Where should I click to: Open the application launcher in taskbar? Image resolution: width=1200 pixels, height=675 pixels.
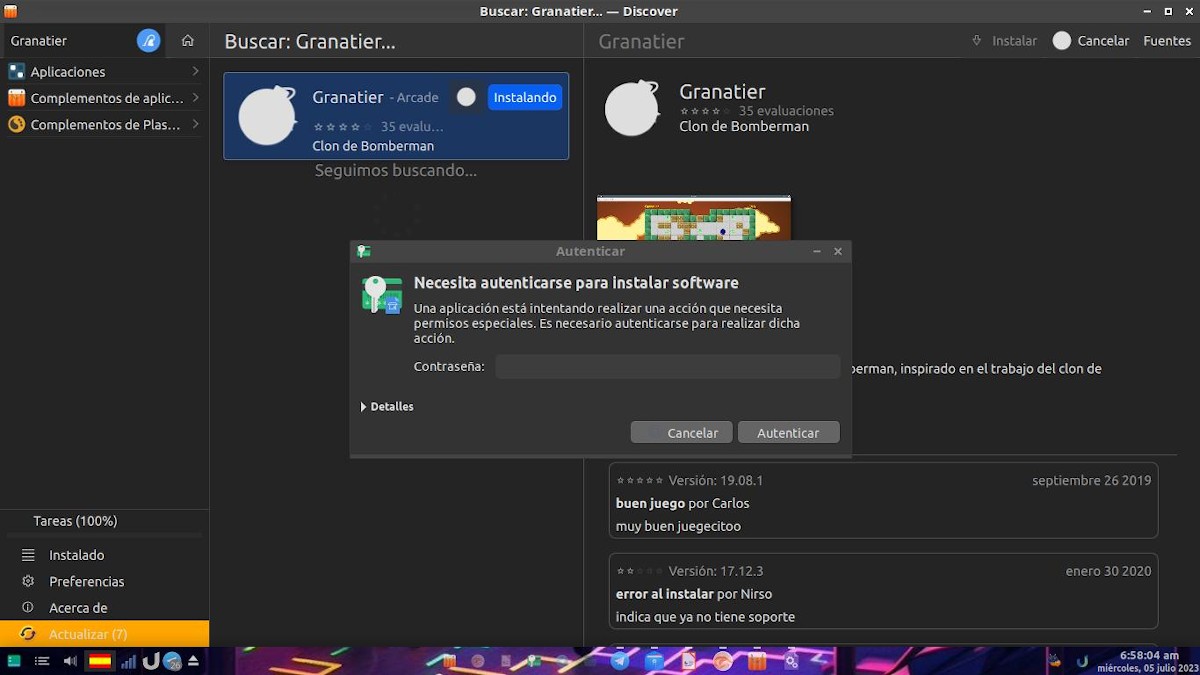(14, 661)
